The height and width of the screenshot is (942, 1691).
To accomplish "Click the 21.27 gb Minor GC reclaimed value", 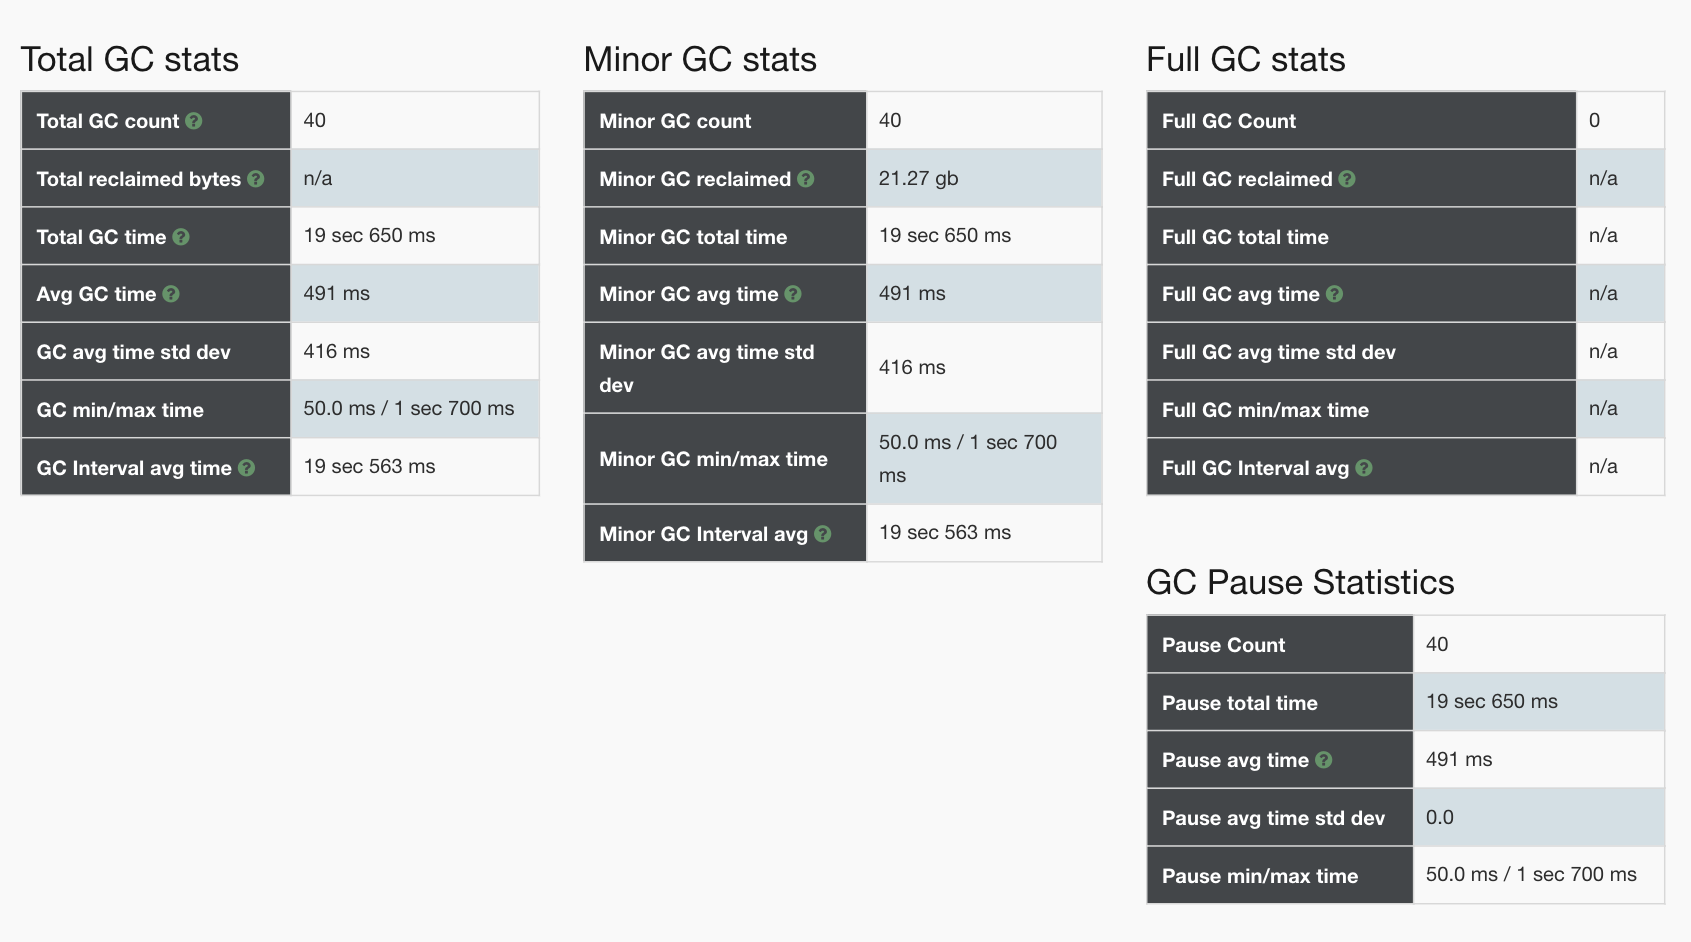I will pos(918,179).
